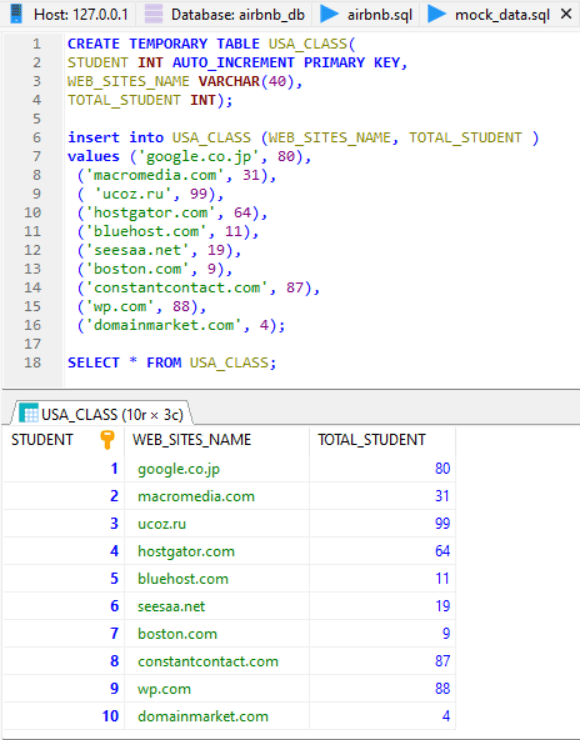Click the play icon on mock_data.sql tab
This screenshot has height=740, width=580.
[x=437, y=14]
